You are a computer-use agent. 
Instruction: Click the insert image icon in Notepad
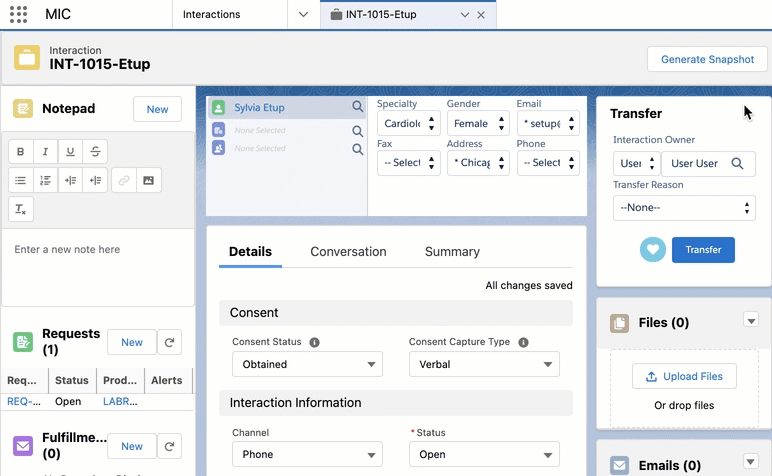click(x=149, y=181)
